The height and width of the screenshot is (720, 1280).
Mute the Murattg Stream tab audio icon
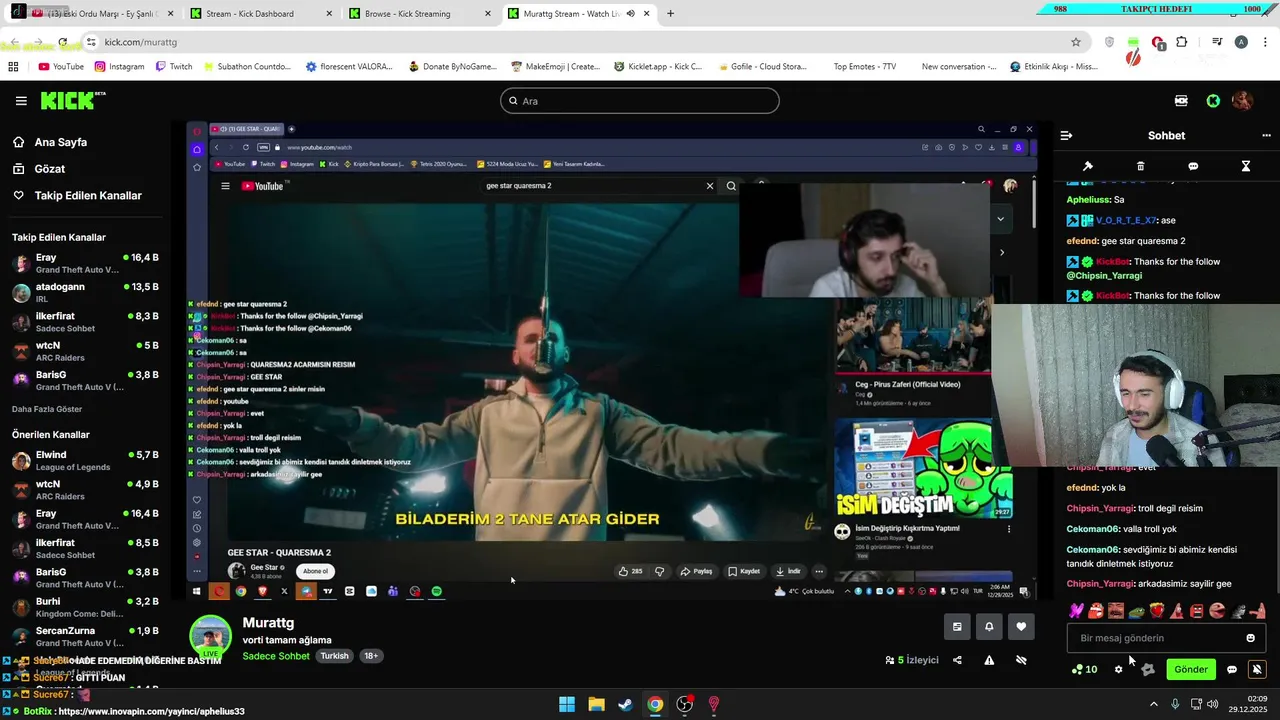[630, 14]
